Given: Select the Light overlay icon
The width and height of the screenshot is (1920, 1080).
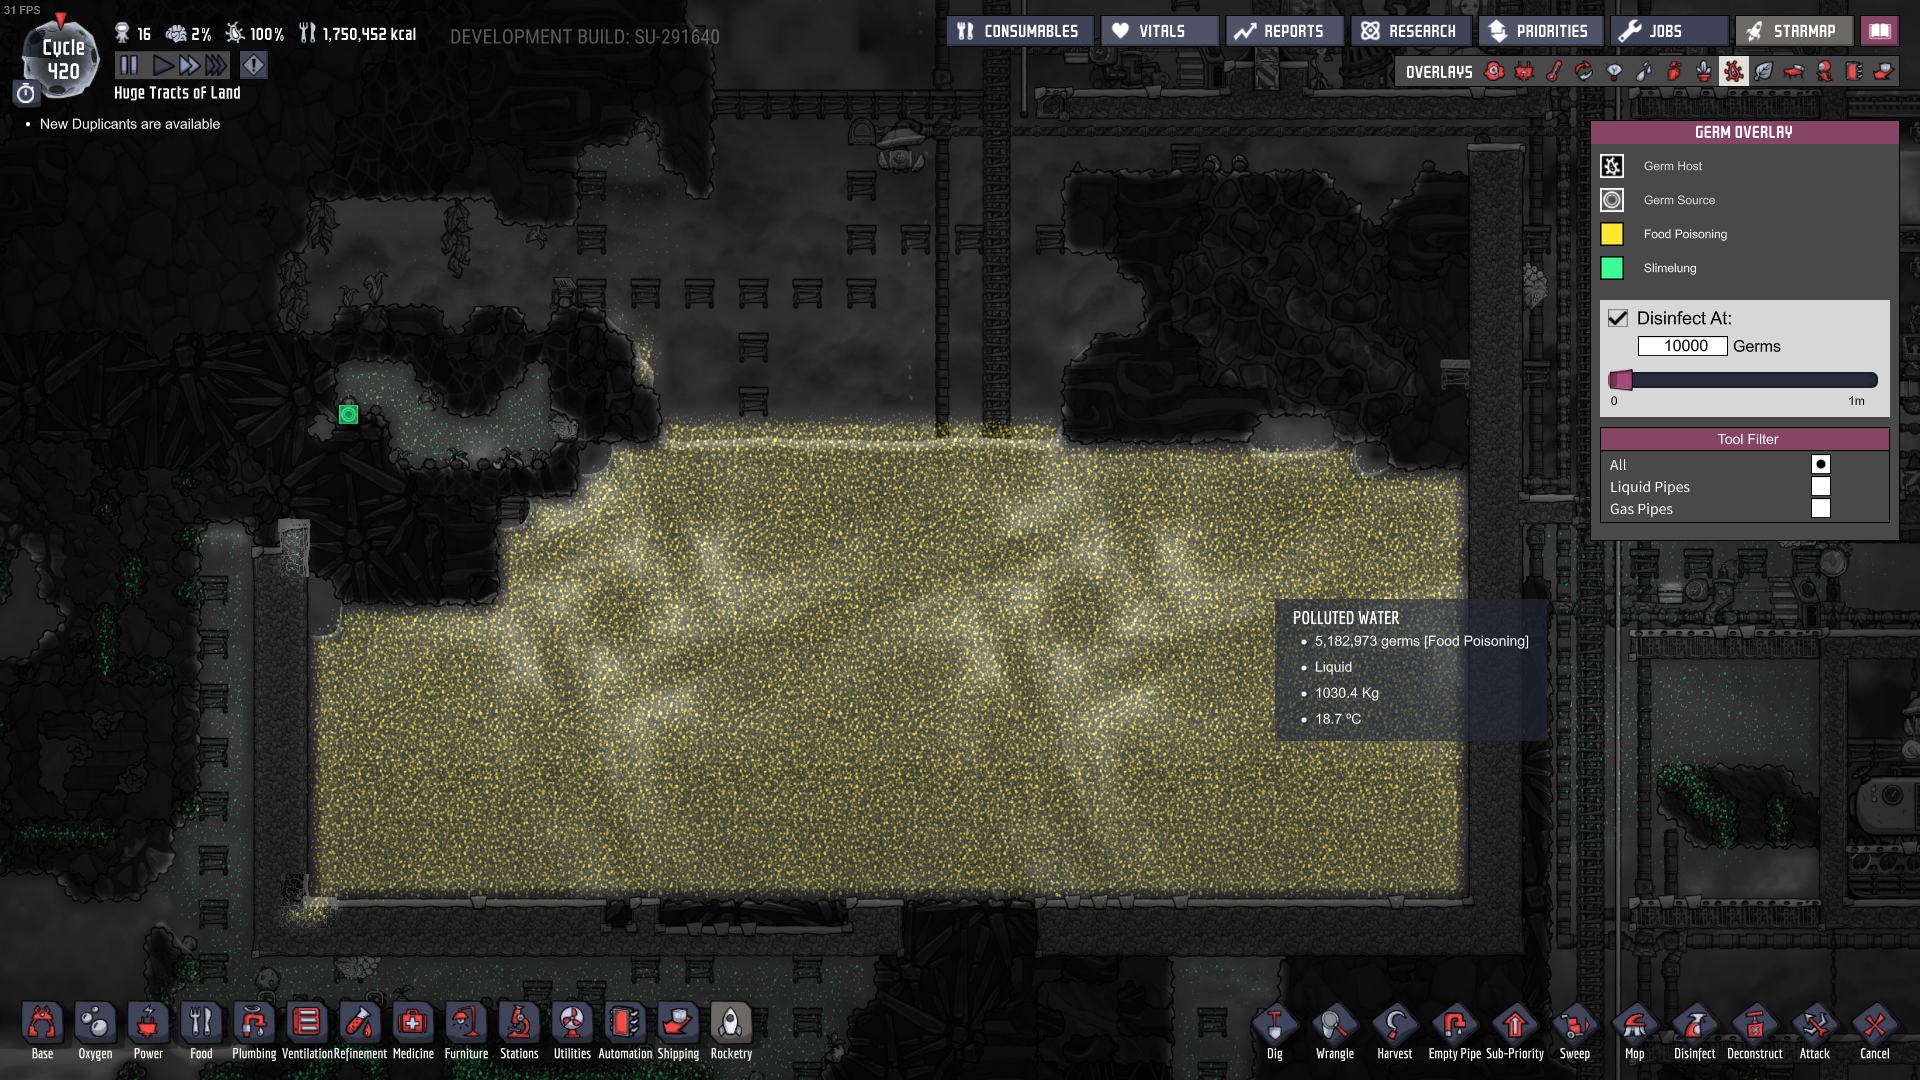Looking at the screenshot, I should [x=1614, y=71].
